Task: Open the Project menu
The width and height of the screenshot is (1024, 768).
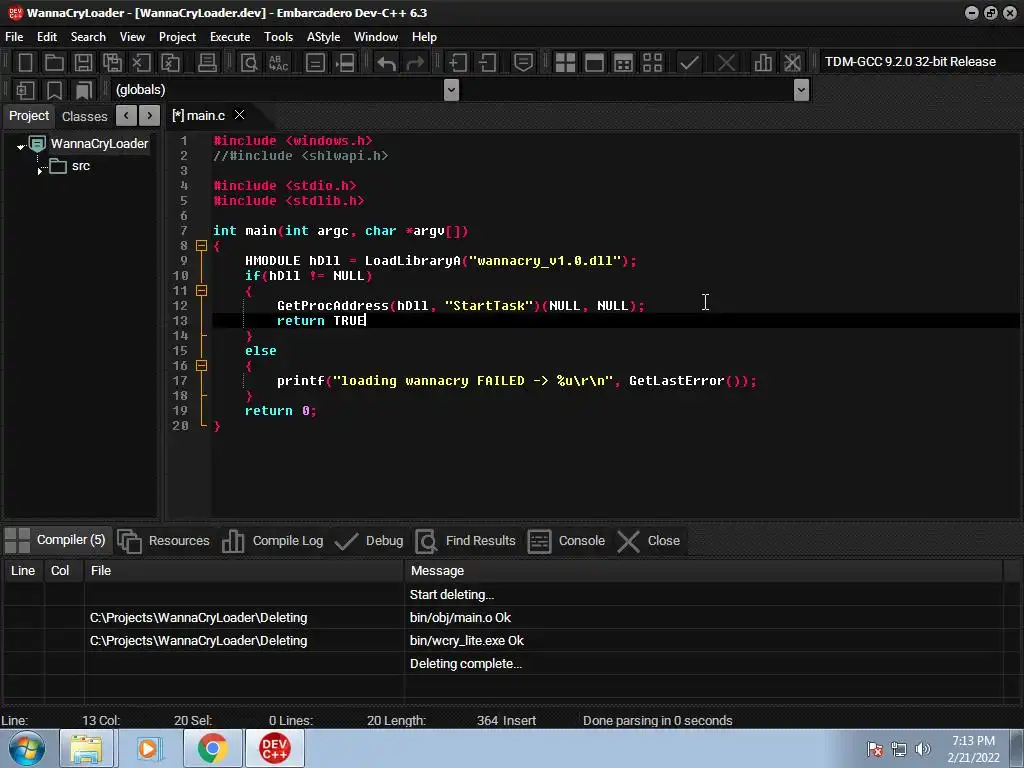Action: 177,37
